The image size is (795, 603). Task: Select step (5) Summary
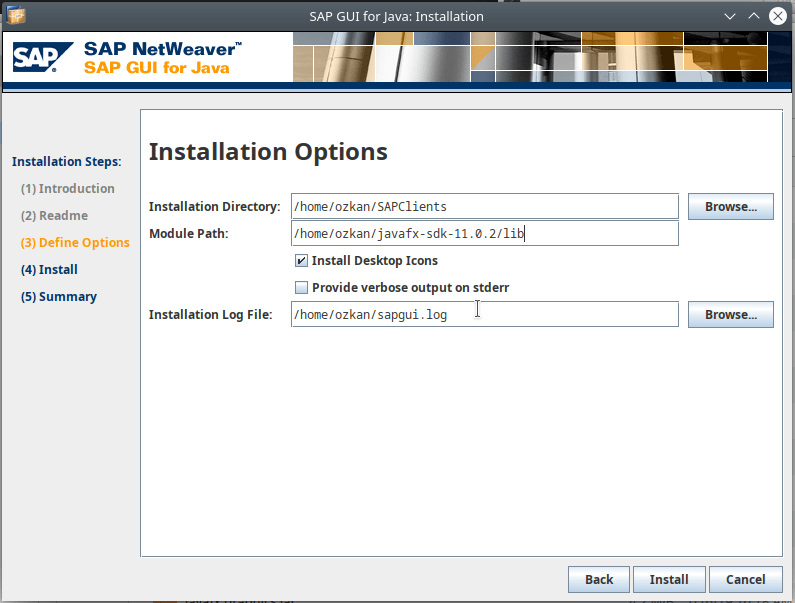click(59, 297)
